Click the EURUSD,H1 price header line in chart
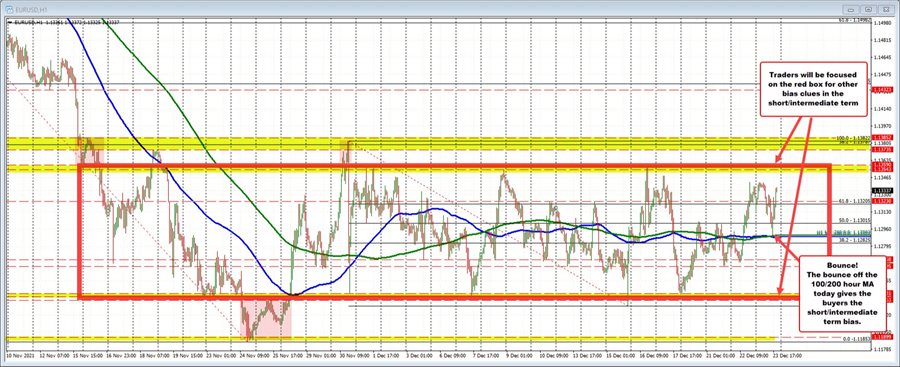 coord(67,22)
